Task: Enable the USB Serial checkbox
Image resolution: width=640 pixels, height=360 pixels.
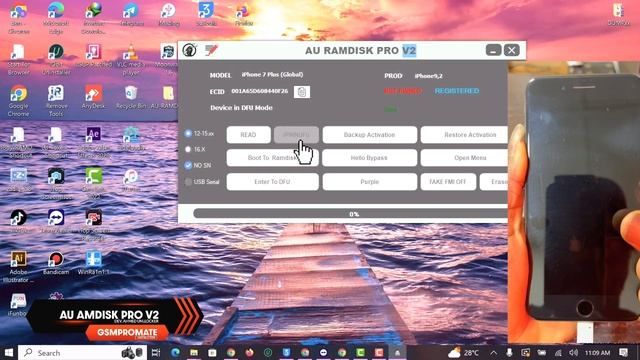Action: click(x=188, y=182)
